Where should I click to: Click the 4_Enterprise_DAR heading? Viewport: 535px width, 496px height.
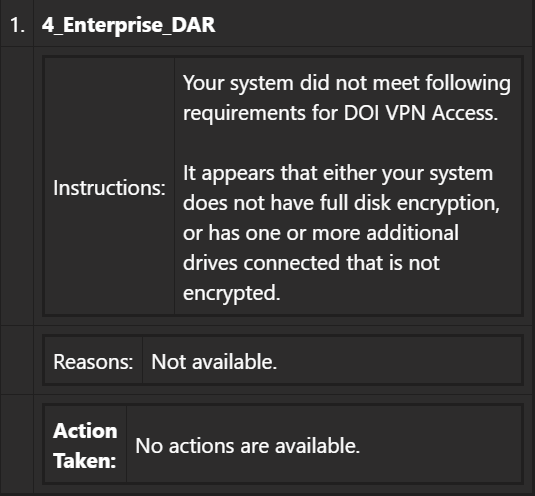tap(128, 25)
